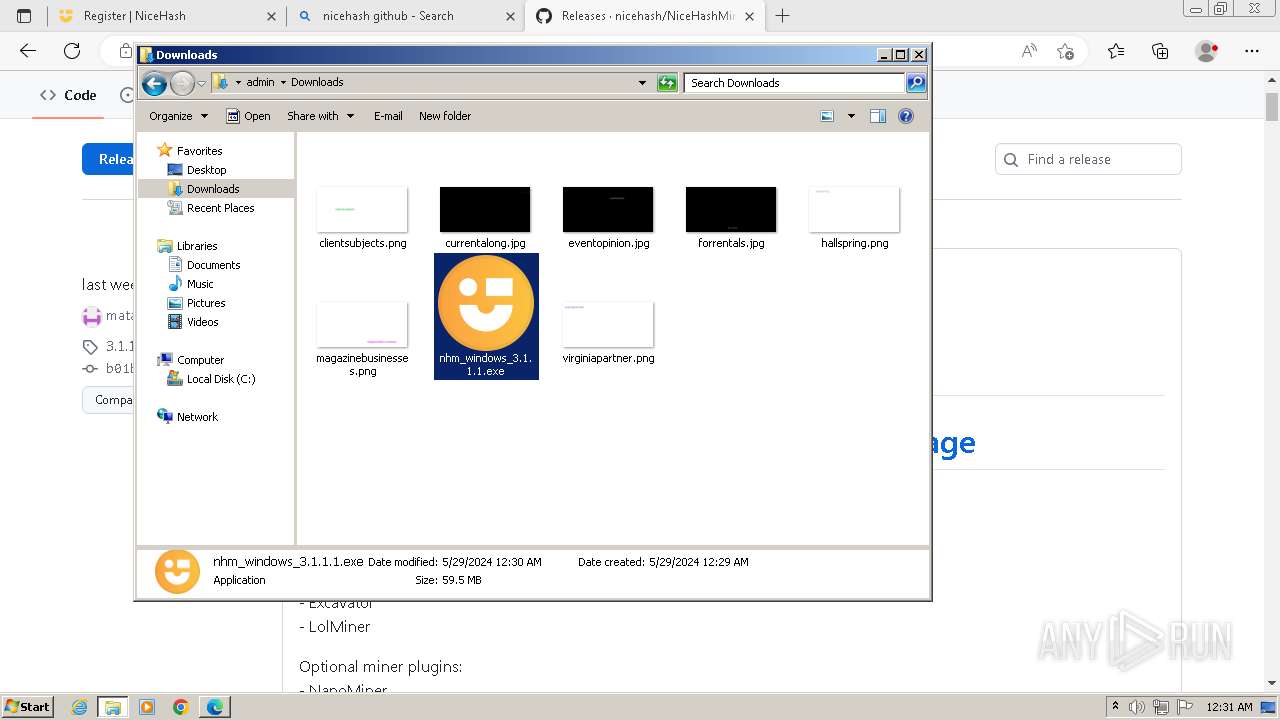Select virginiapartner.png file thumbnail
The image size is (1280, 720).
click(x=608, y=325)
